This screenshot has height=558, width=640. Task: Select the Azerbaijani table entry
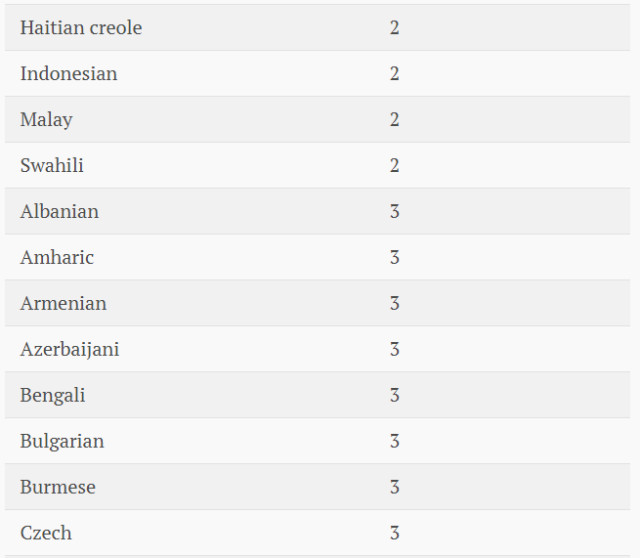coord(70,350)
